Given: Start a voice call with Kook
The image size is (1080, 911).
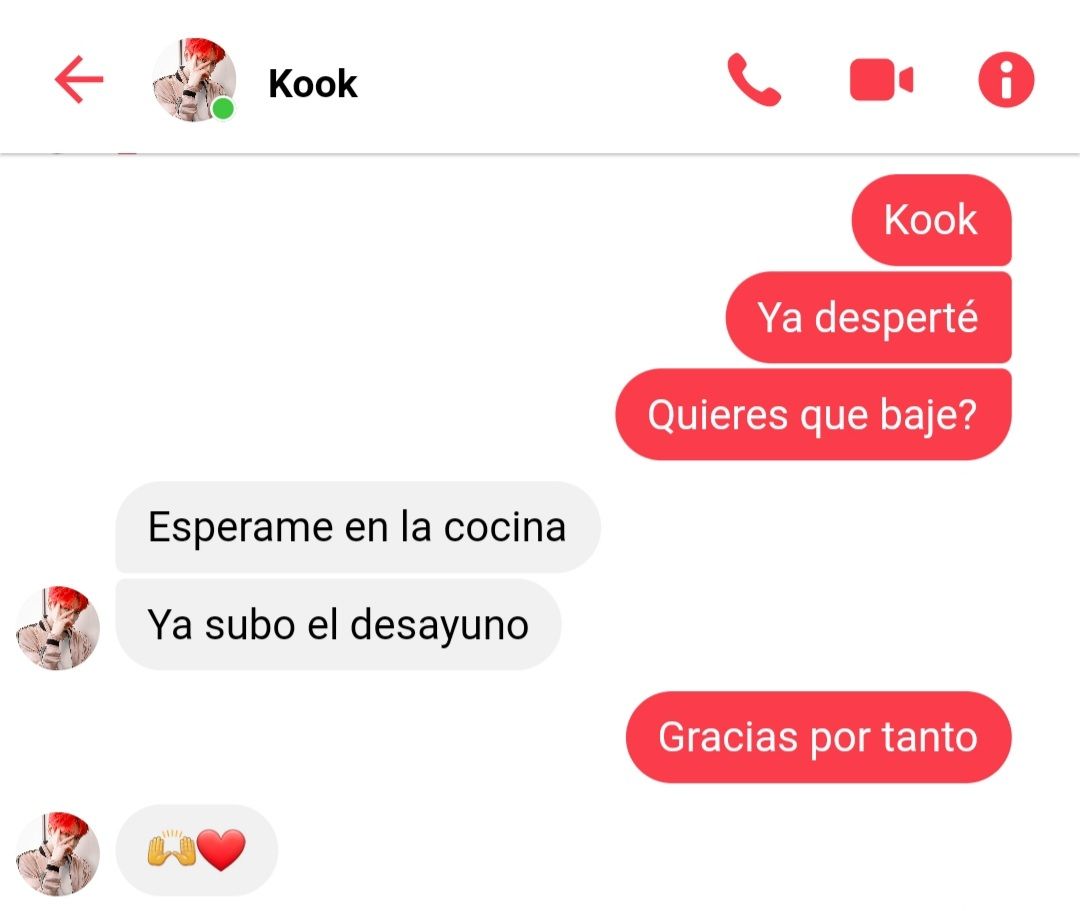Looking at the screenshot, I should 754,80.
